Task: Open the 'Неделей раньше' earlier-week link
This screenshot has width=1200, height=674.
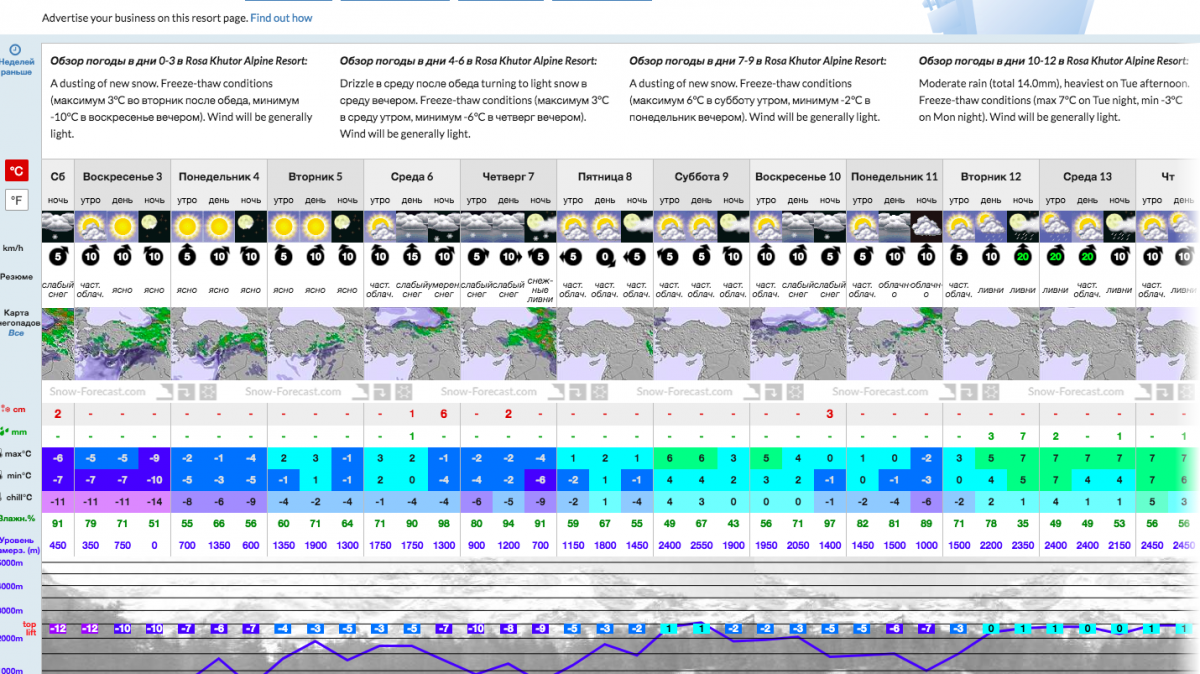Action: point(16,60)
